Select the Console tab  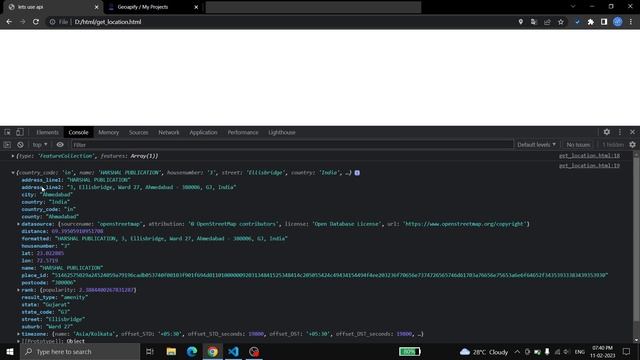tap(78, 132)
